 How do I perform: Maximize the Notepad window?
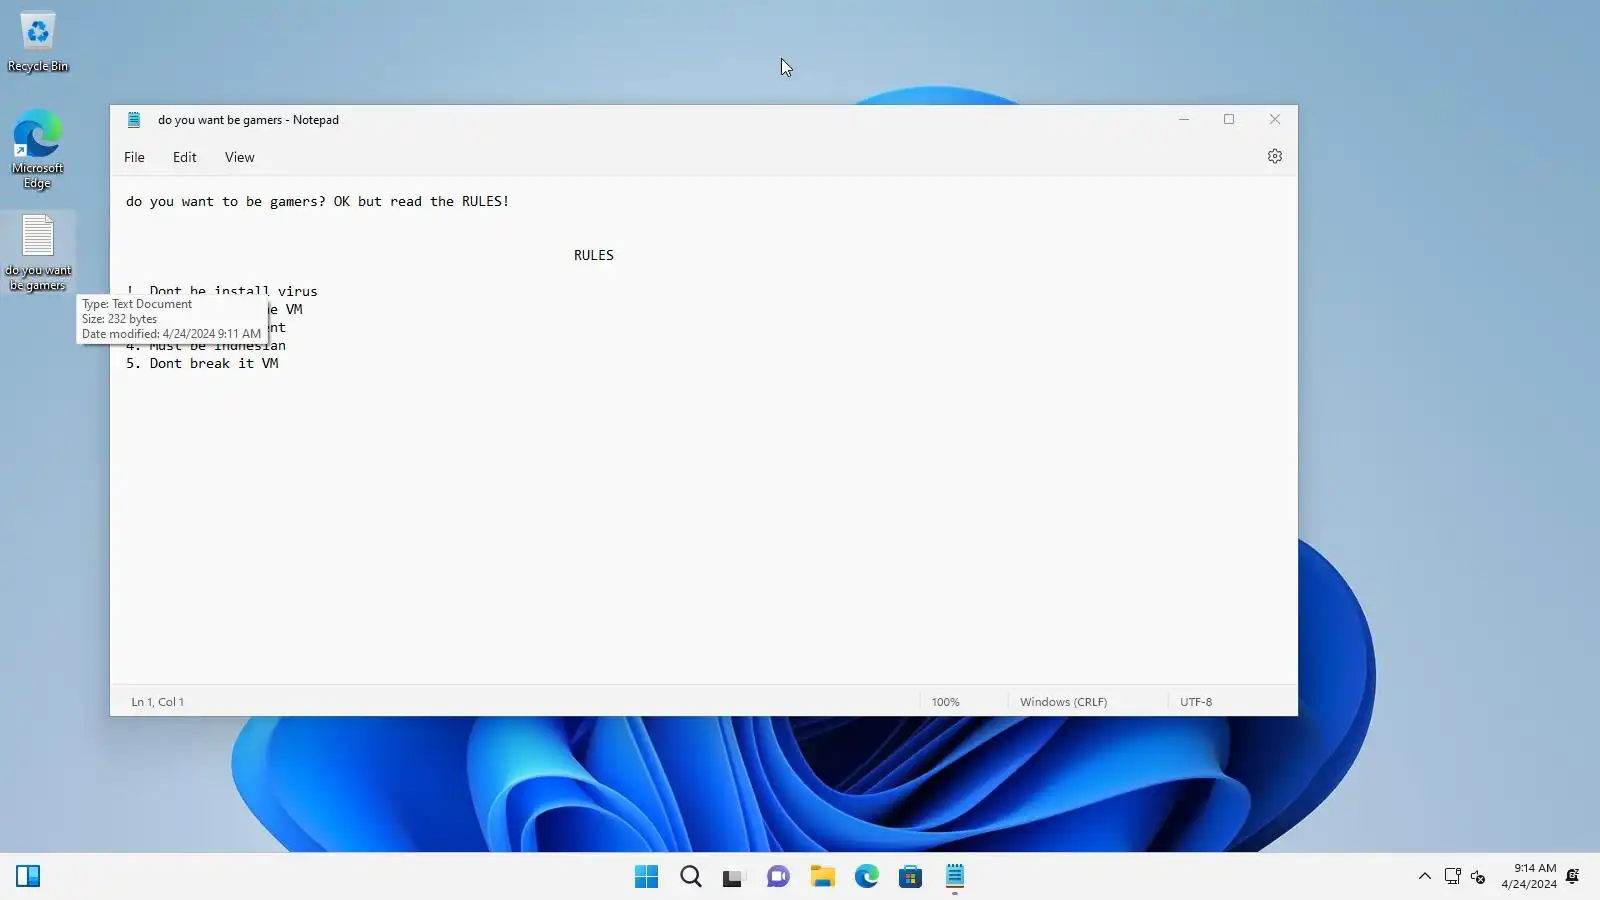click(1229, 119)
